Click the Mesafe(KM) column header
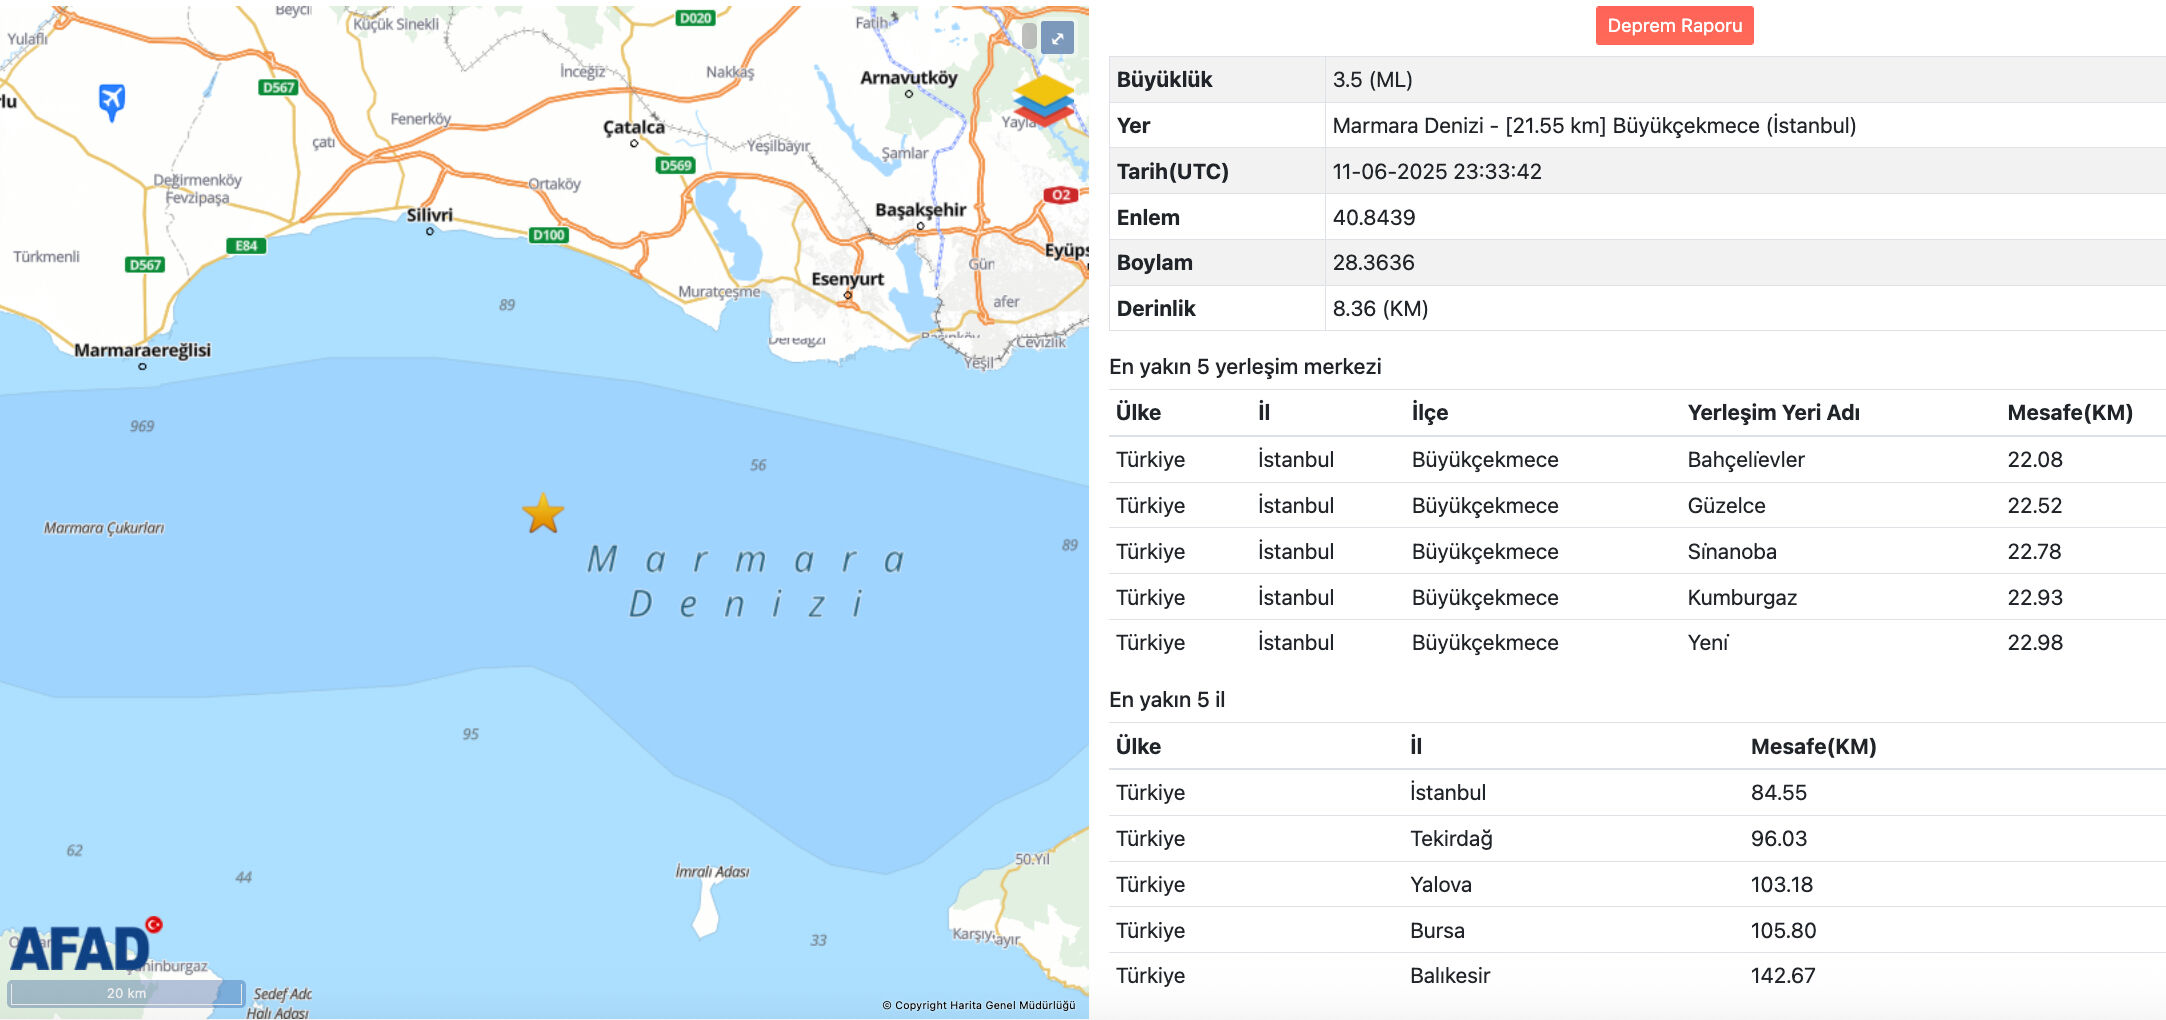Screen dimensions: 2166x1020 pos(2070,412)
